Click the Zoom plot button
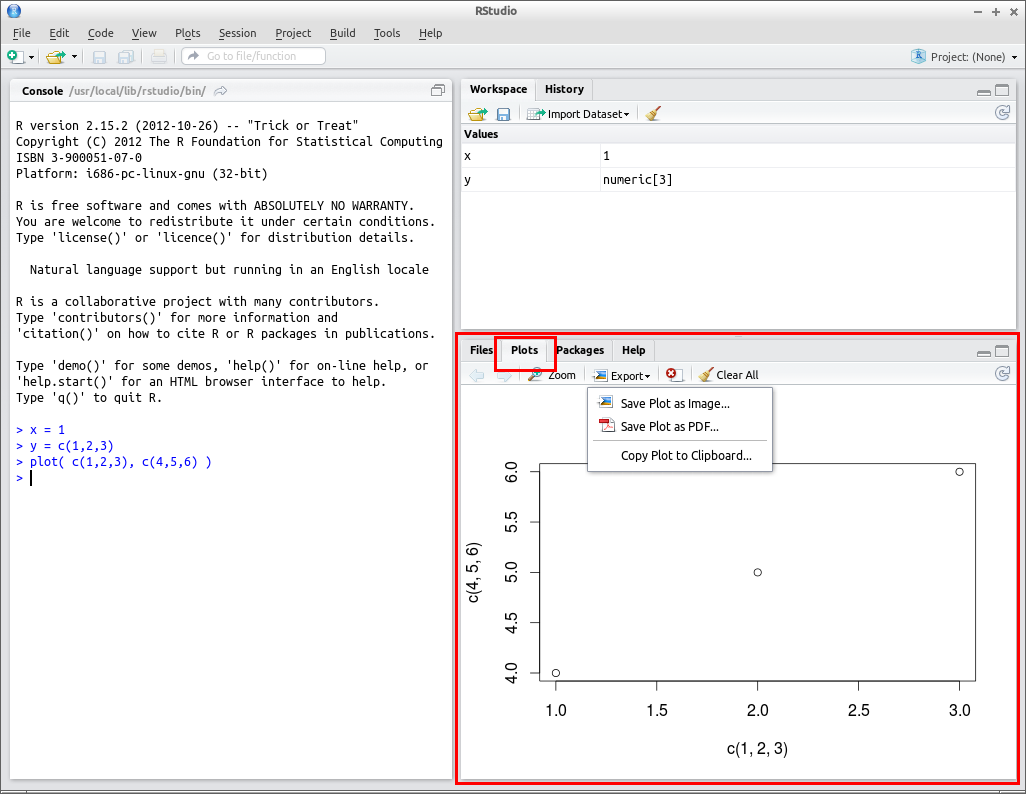Image resolution: width=1026 pixels, height=794 pixels. tap(552, 375)
